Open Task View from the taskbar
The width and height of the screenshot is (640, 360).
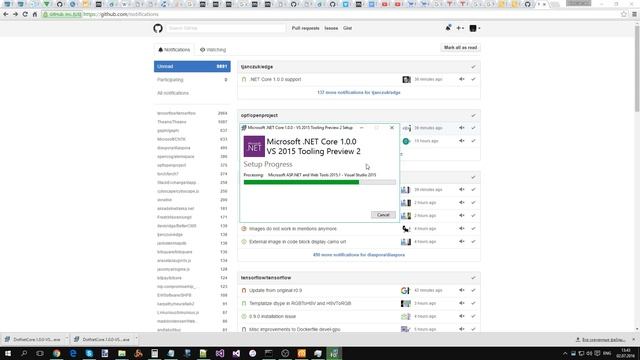click(x=40, y=353)
